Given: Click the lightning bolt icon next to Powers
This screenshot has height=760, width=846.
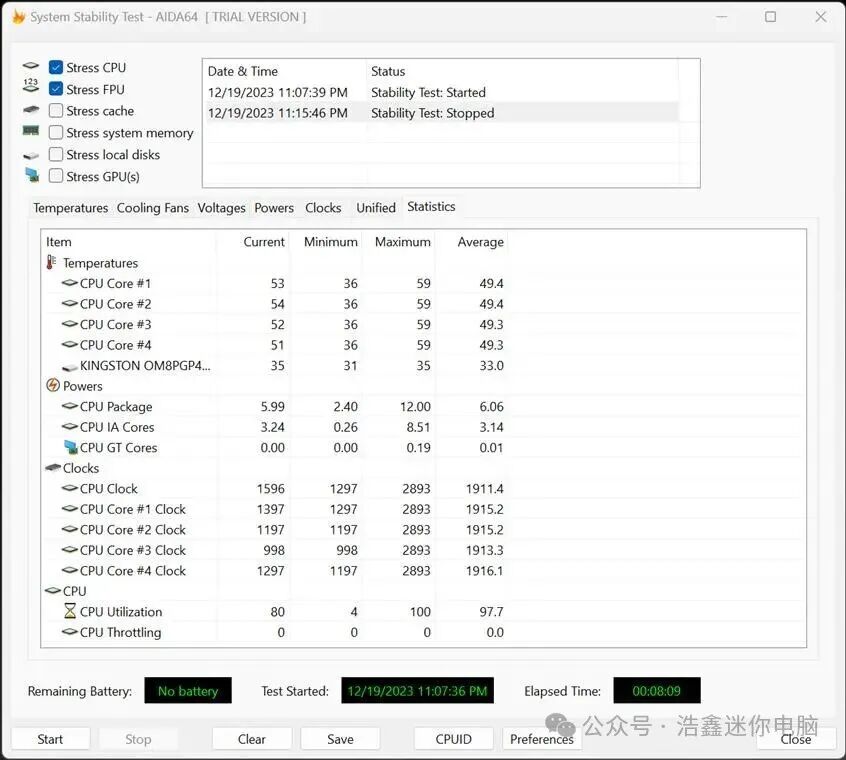Looking at the screenshot, I should [x=53, y=385].
